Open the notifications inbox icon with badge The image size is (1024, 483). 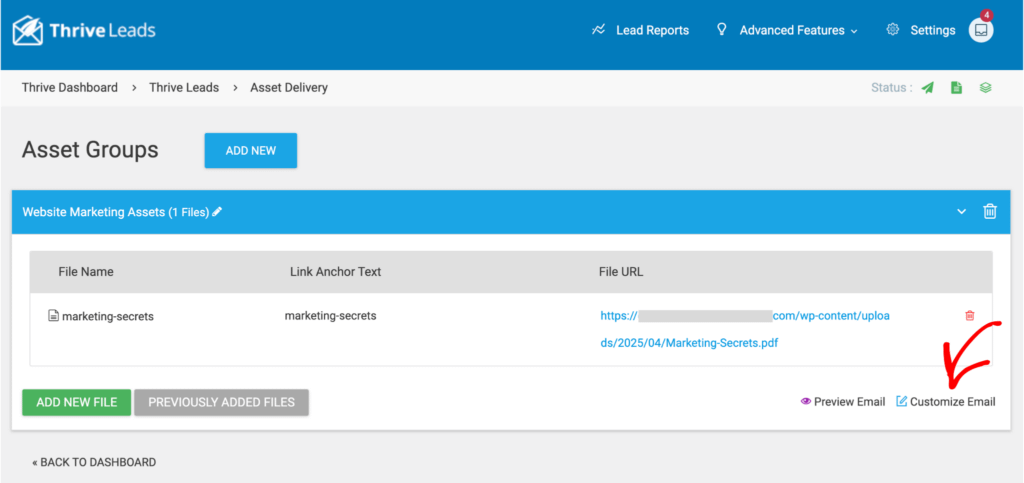coord(981,30)
